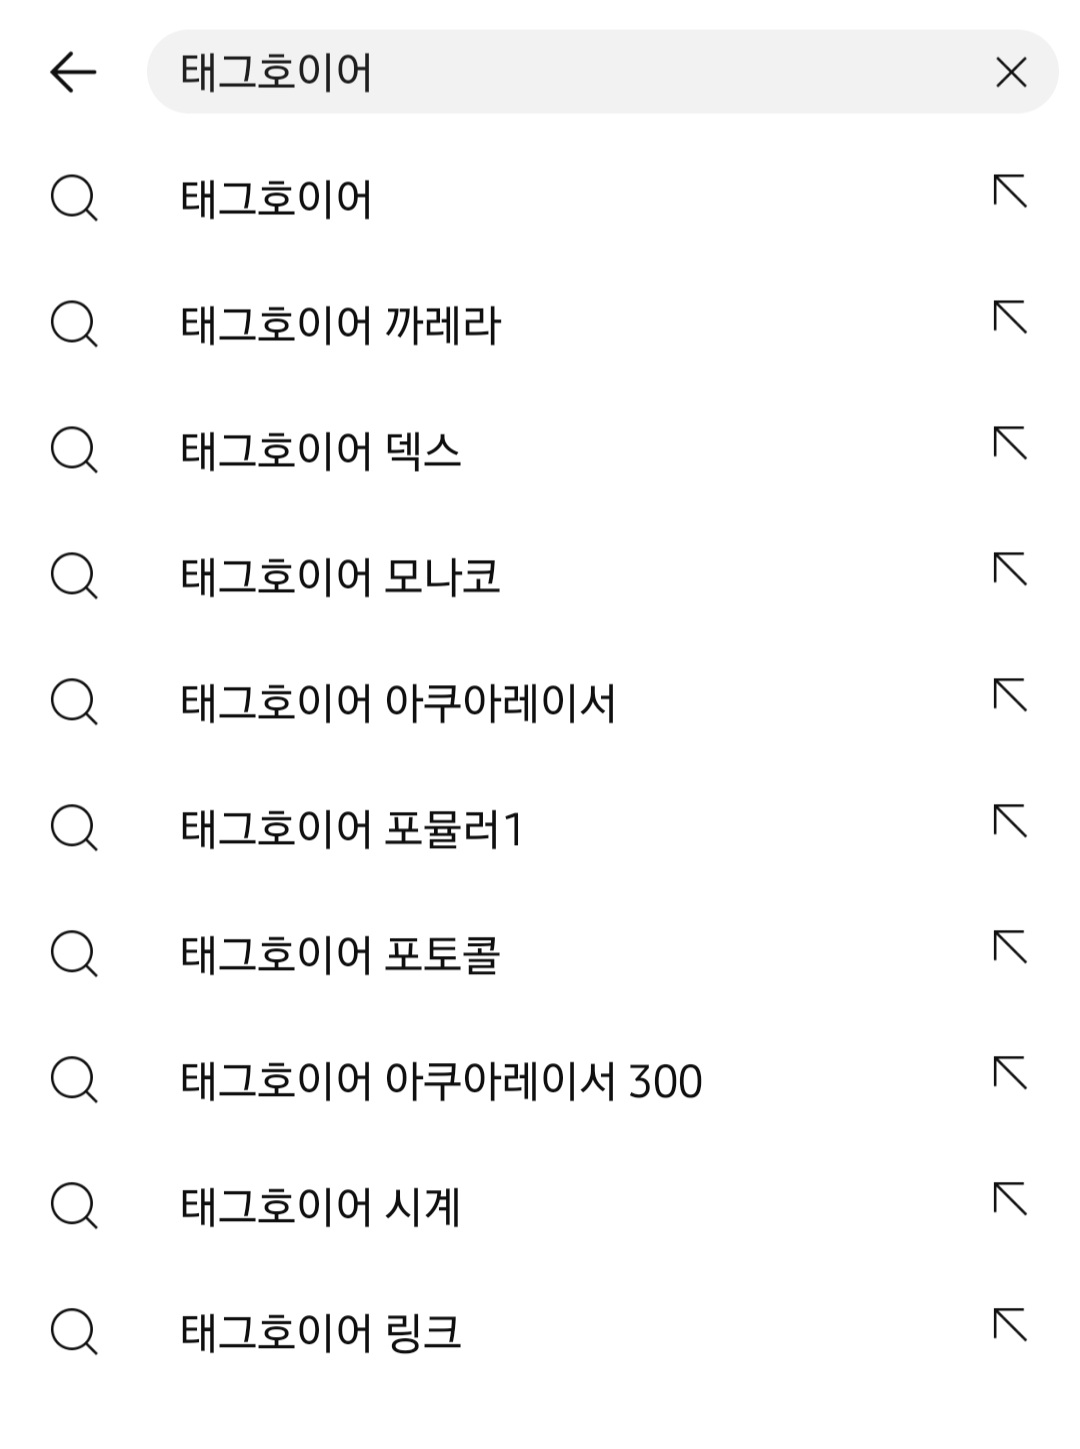Select the 태그호이어 덱스 suggestion
This screenshot has width=1080, height=1449.
tap(320, 451)
